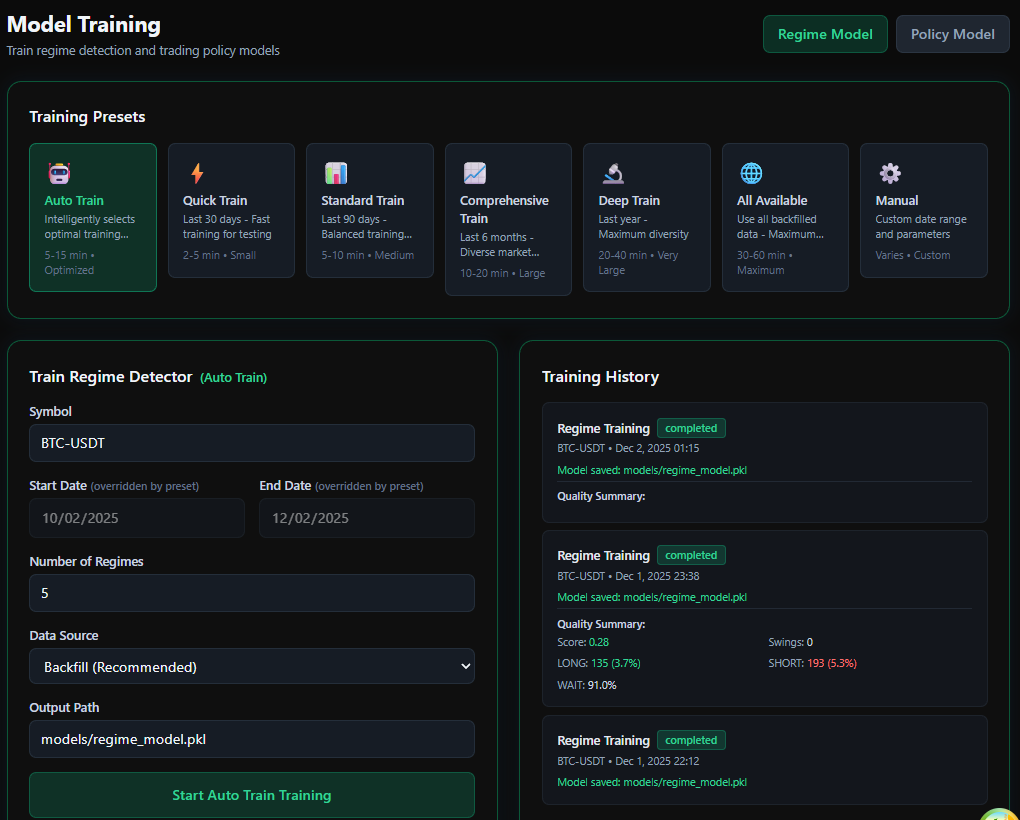Image resolution: width=1020 pixels, height=820 pixels.
Task: Open the End Date picker
Action: 366,518
